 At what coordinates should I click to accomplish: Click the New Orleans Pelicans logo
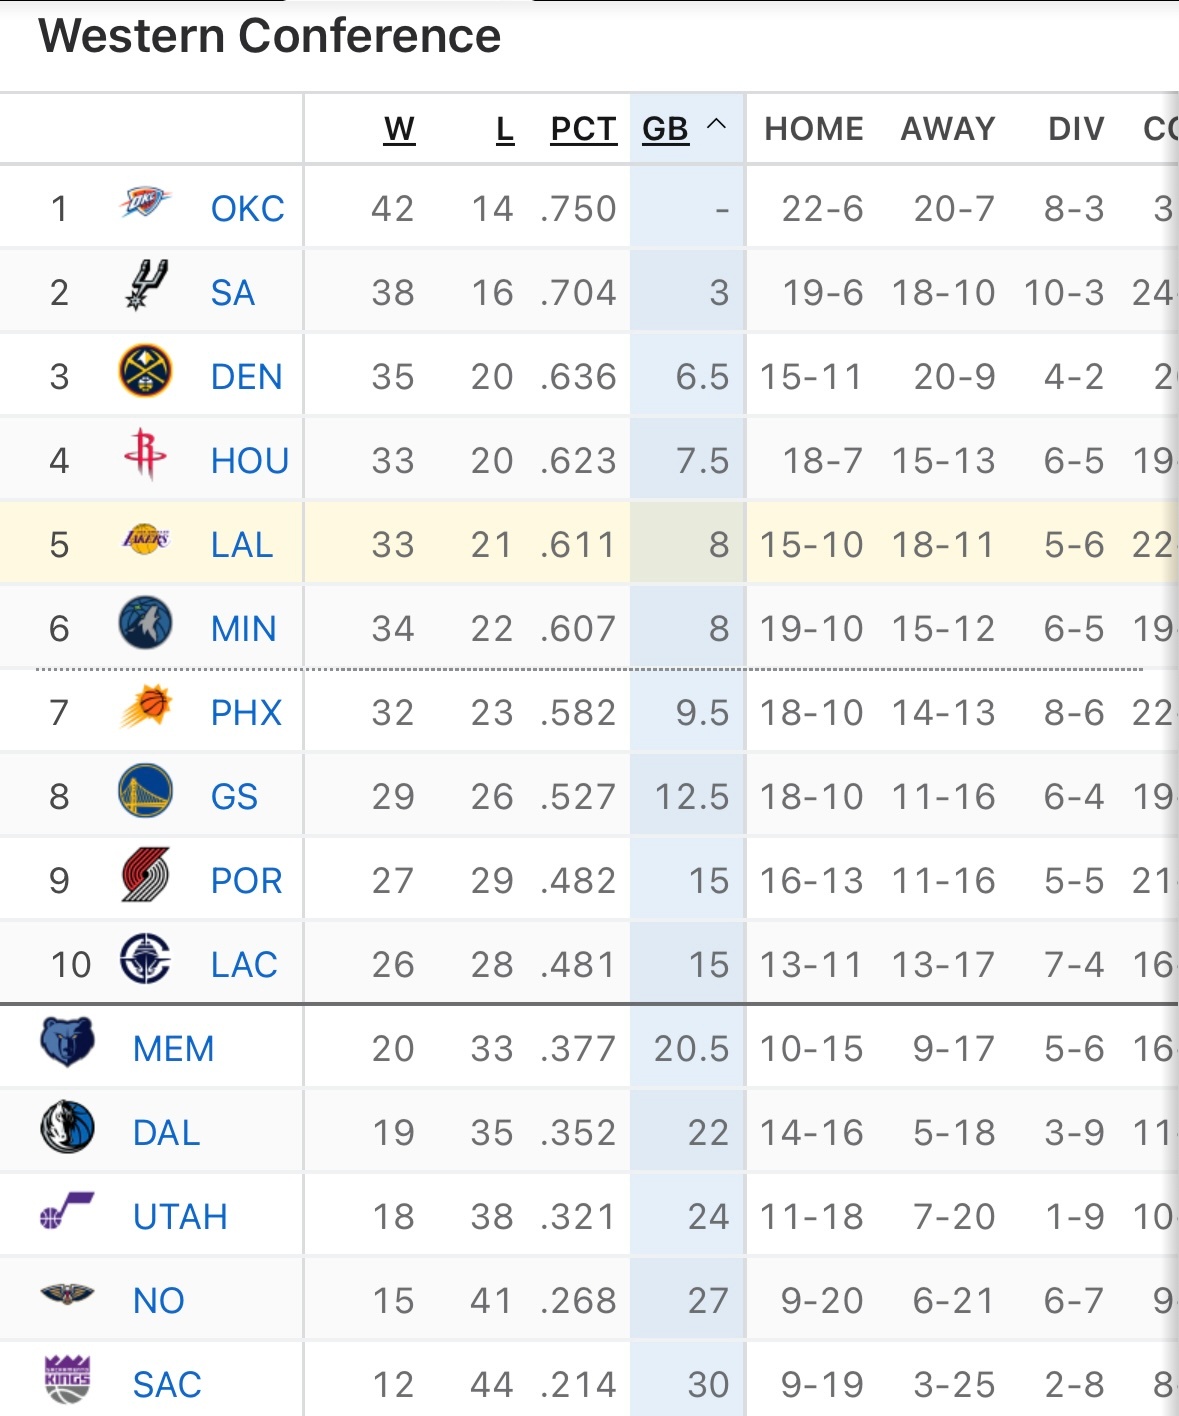pos(67,1296)
